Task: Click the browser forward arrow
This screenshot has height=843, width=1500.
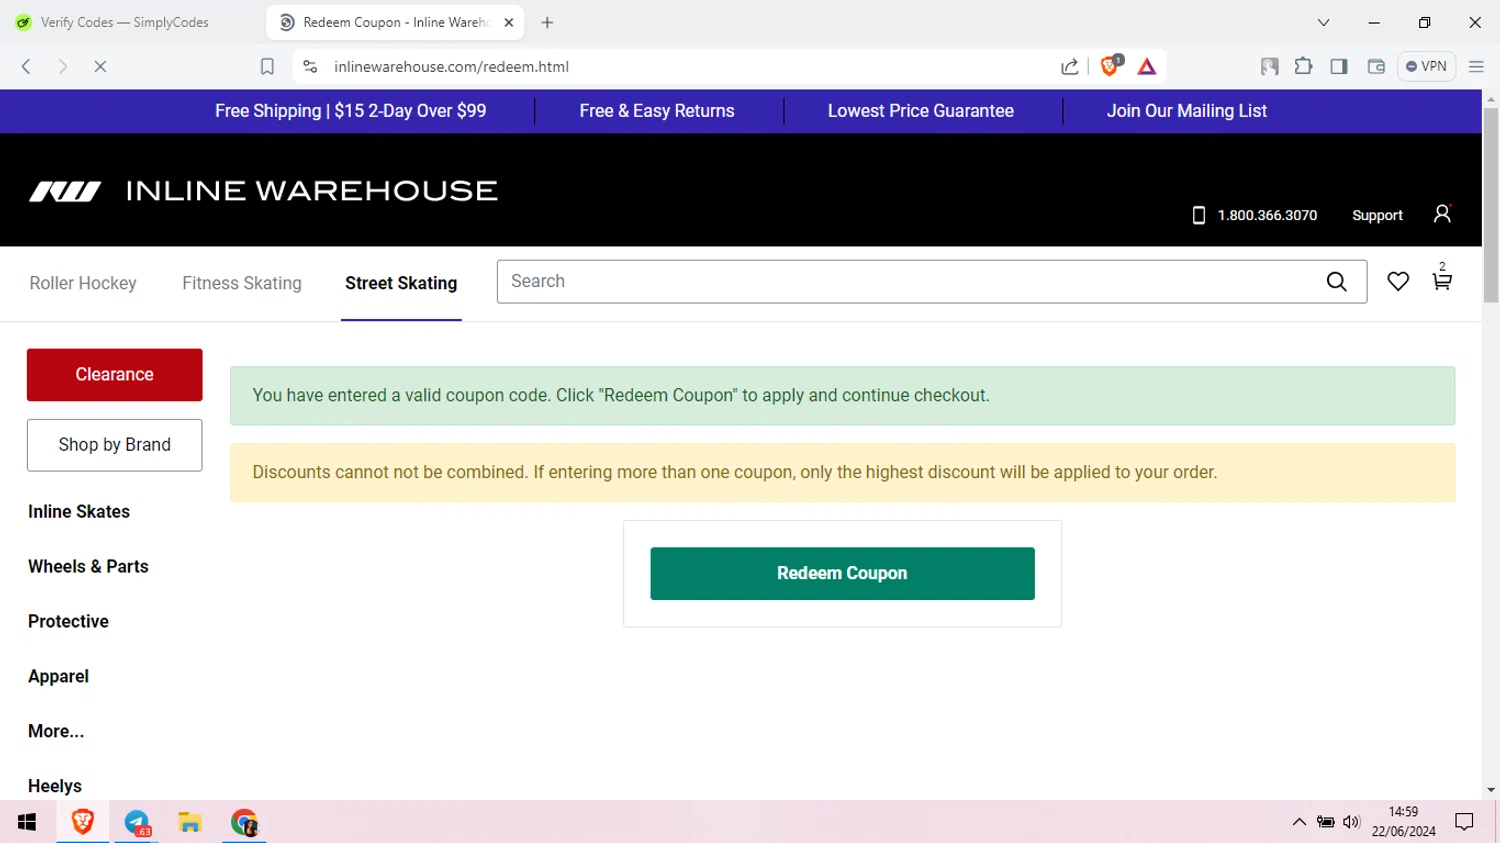Action: point(62,66)
